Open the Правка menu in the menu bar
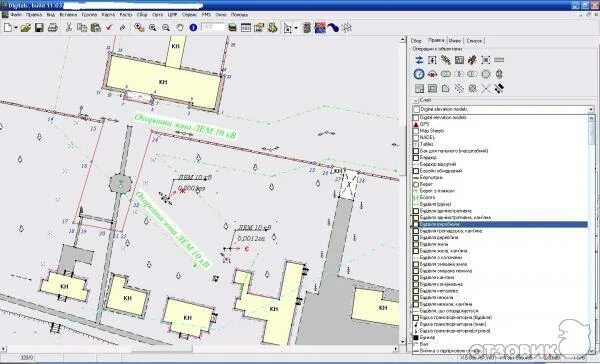The height and width of the screenshot is (364, 600). click(x=34, y=15)
